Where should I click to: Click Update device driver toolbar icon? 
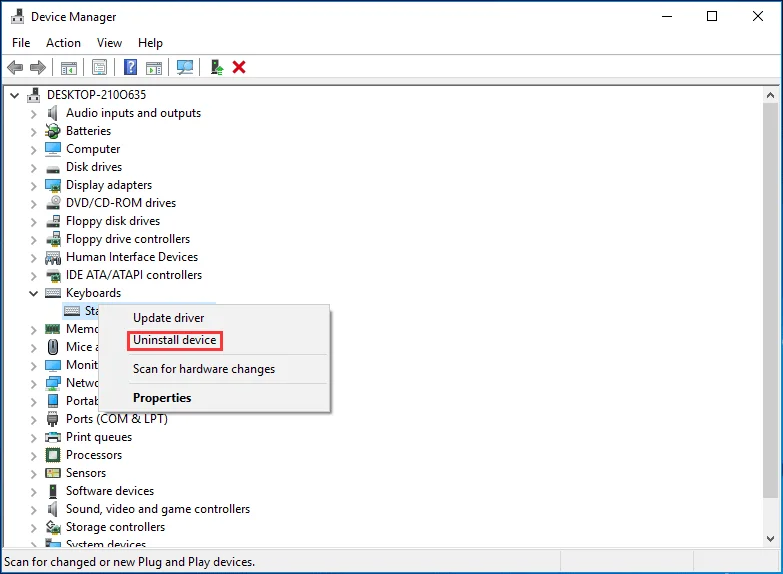[216, 67]
